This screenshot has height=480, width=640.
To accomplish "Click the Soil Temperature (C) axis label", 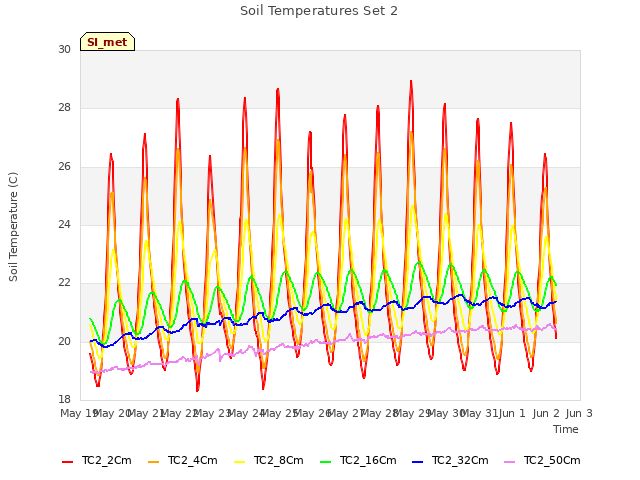I will [x=13, y=227].
